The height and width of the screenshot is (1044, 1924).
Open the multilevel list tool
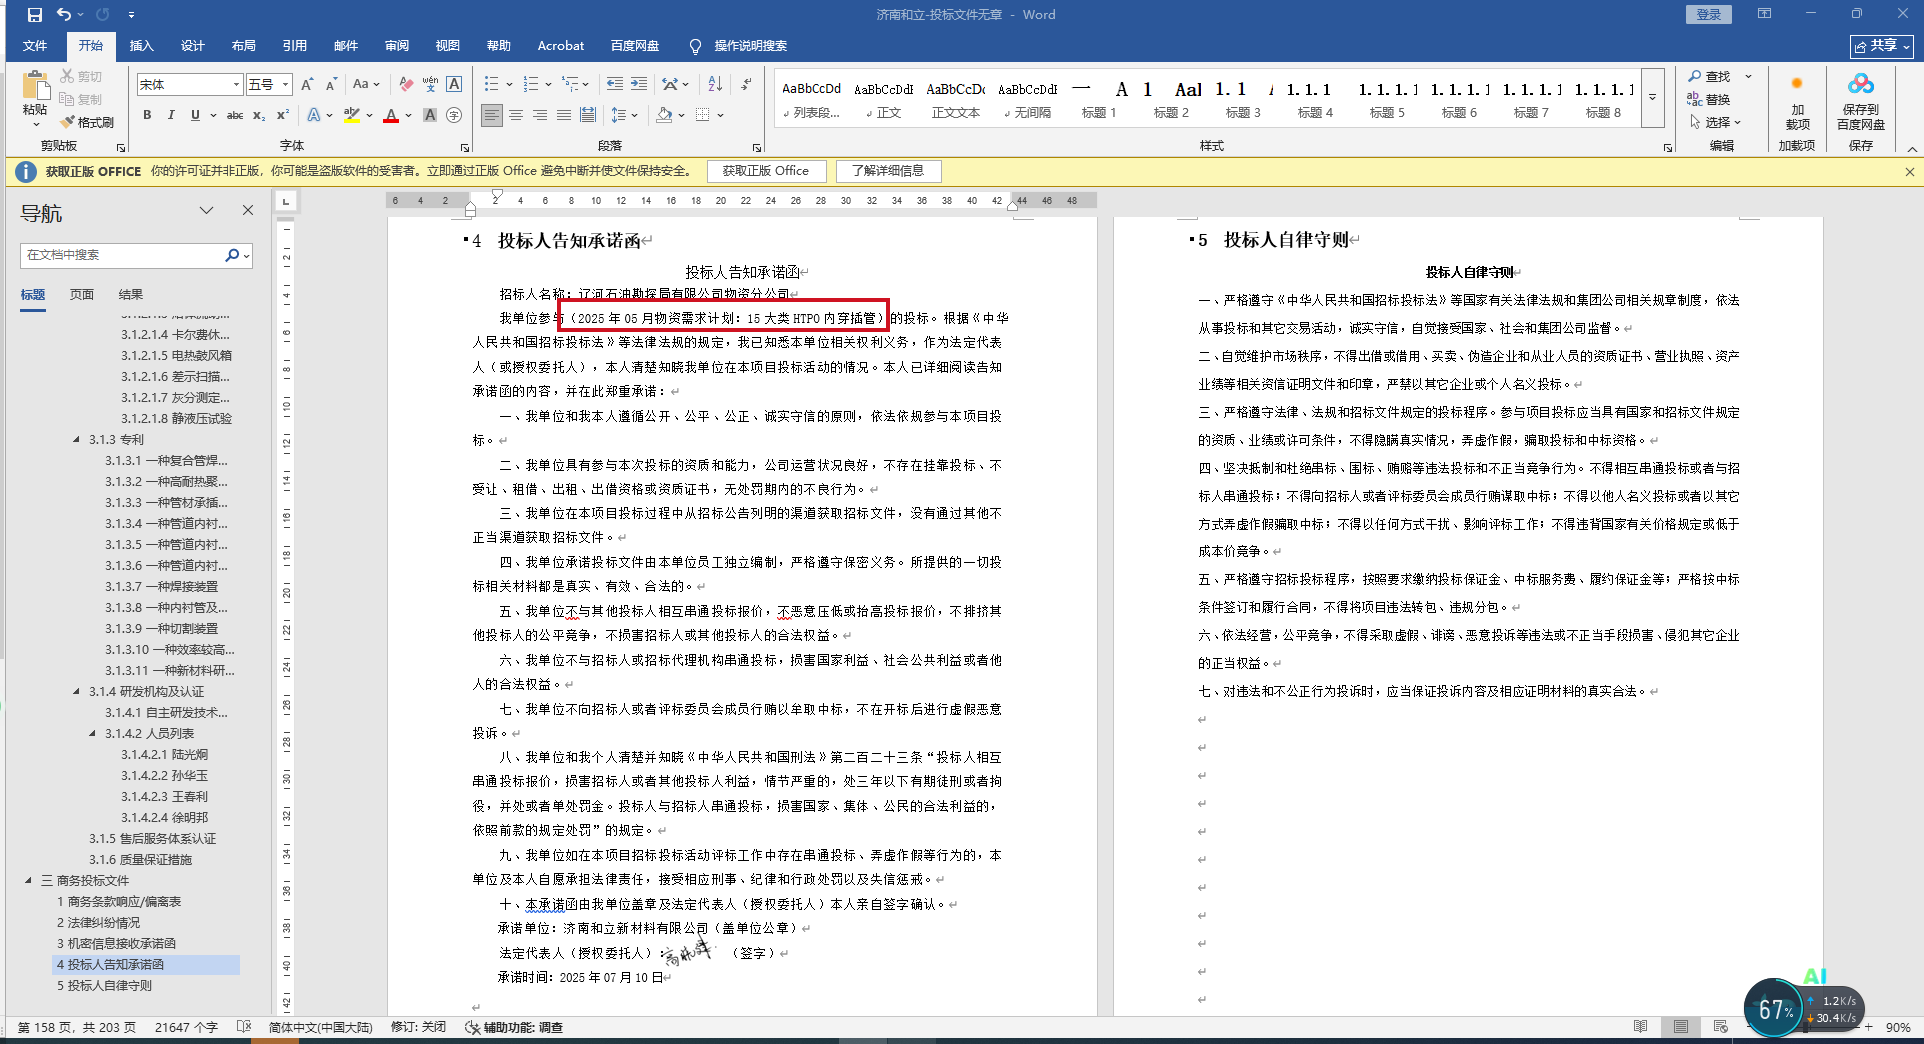click(x=570, y=85)
